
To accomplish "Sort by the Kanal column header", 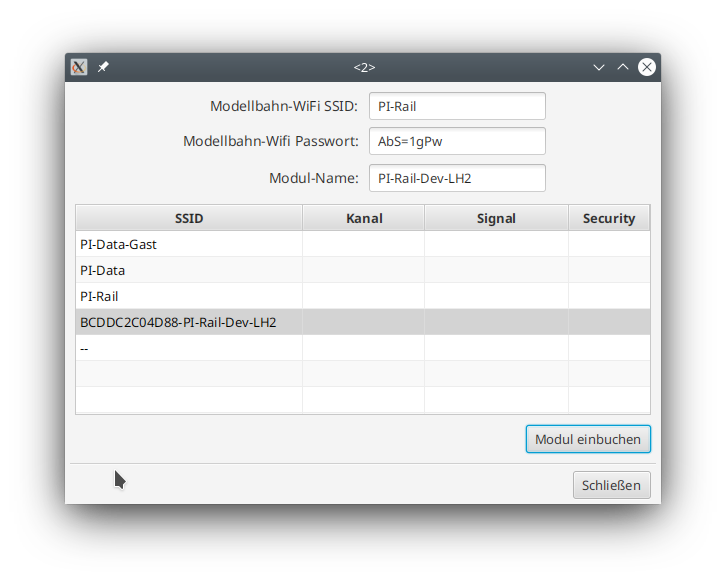I will [x=364, y=218].
